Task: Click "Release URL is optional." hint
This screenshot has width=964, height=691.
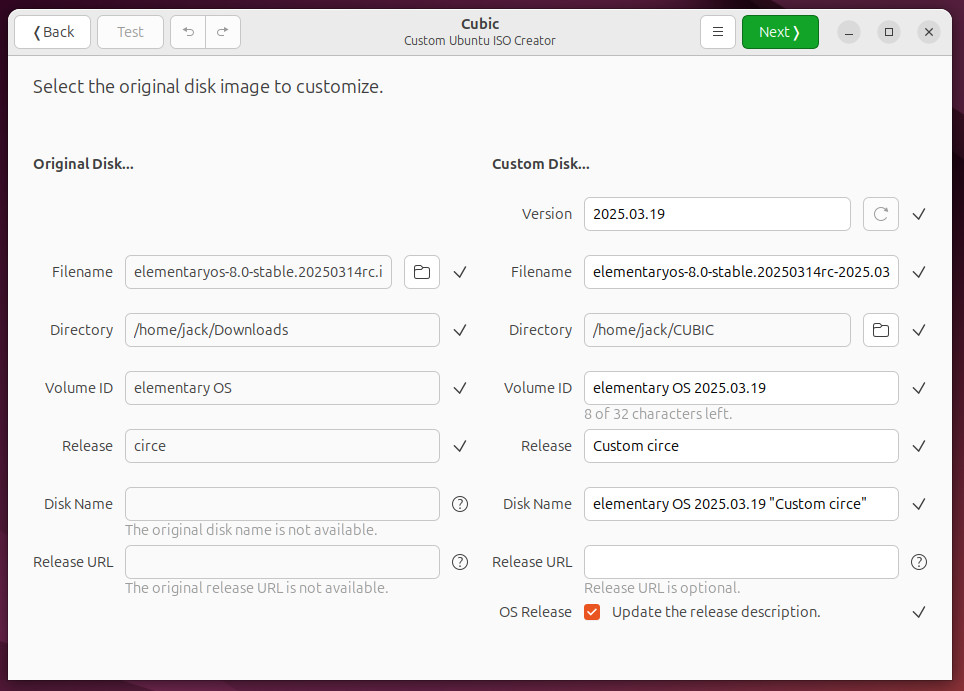Action: [662, 588]
